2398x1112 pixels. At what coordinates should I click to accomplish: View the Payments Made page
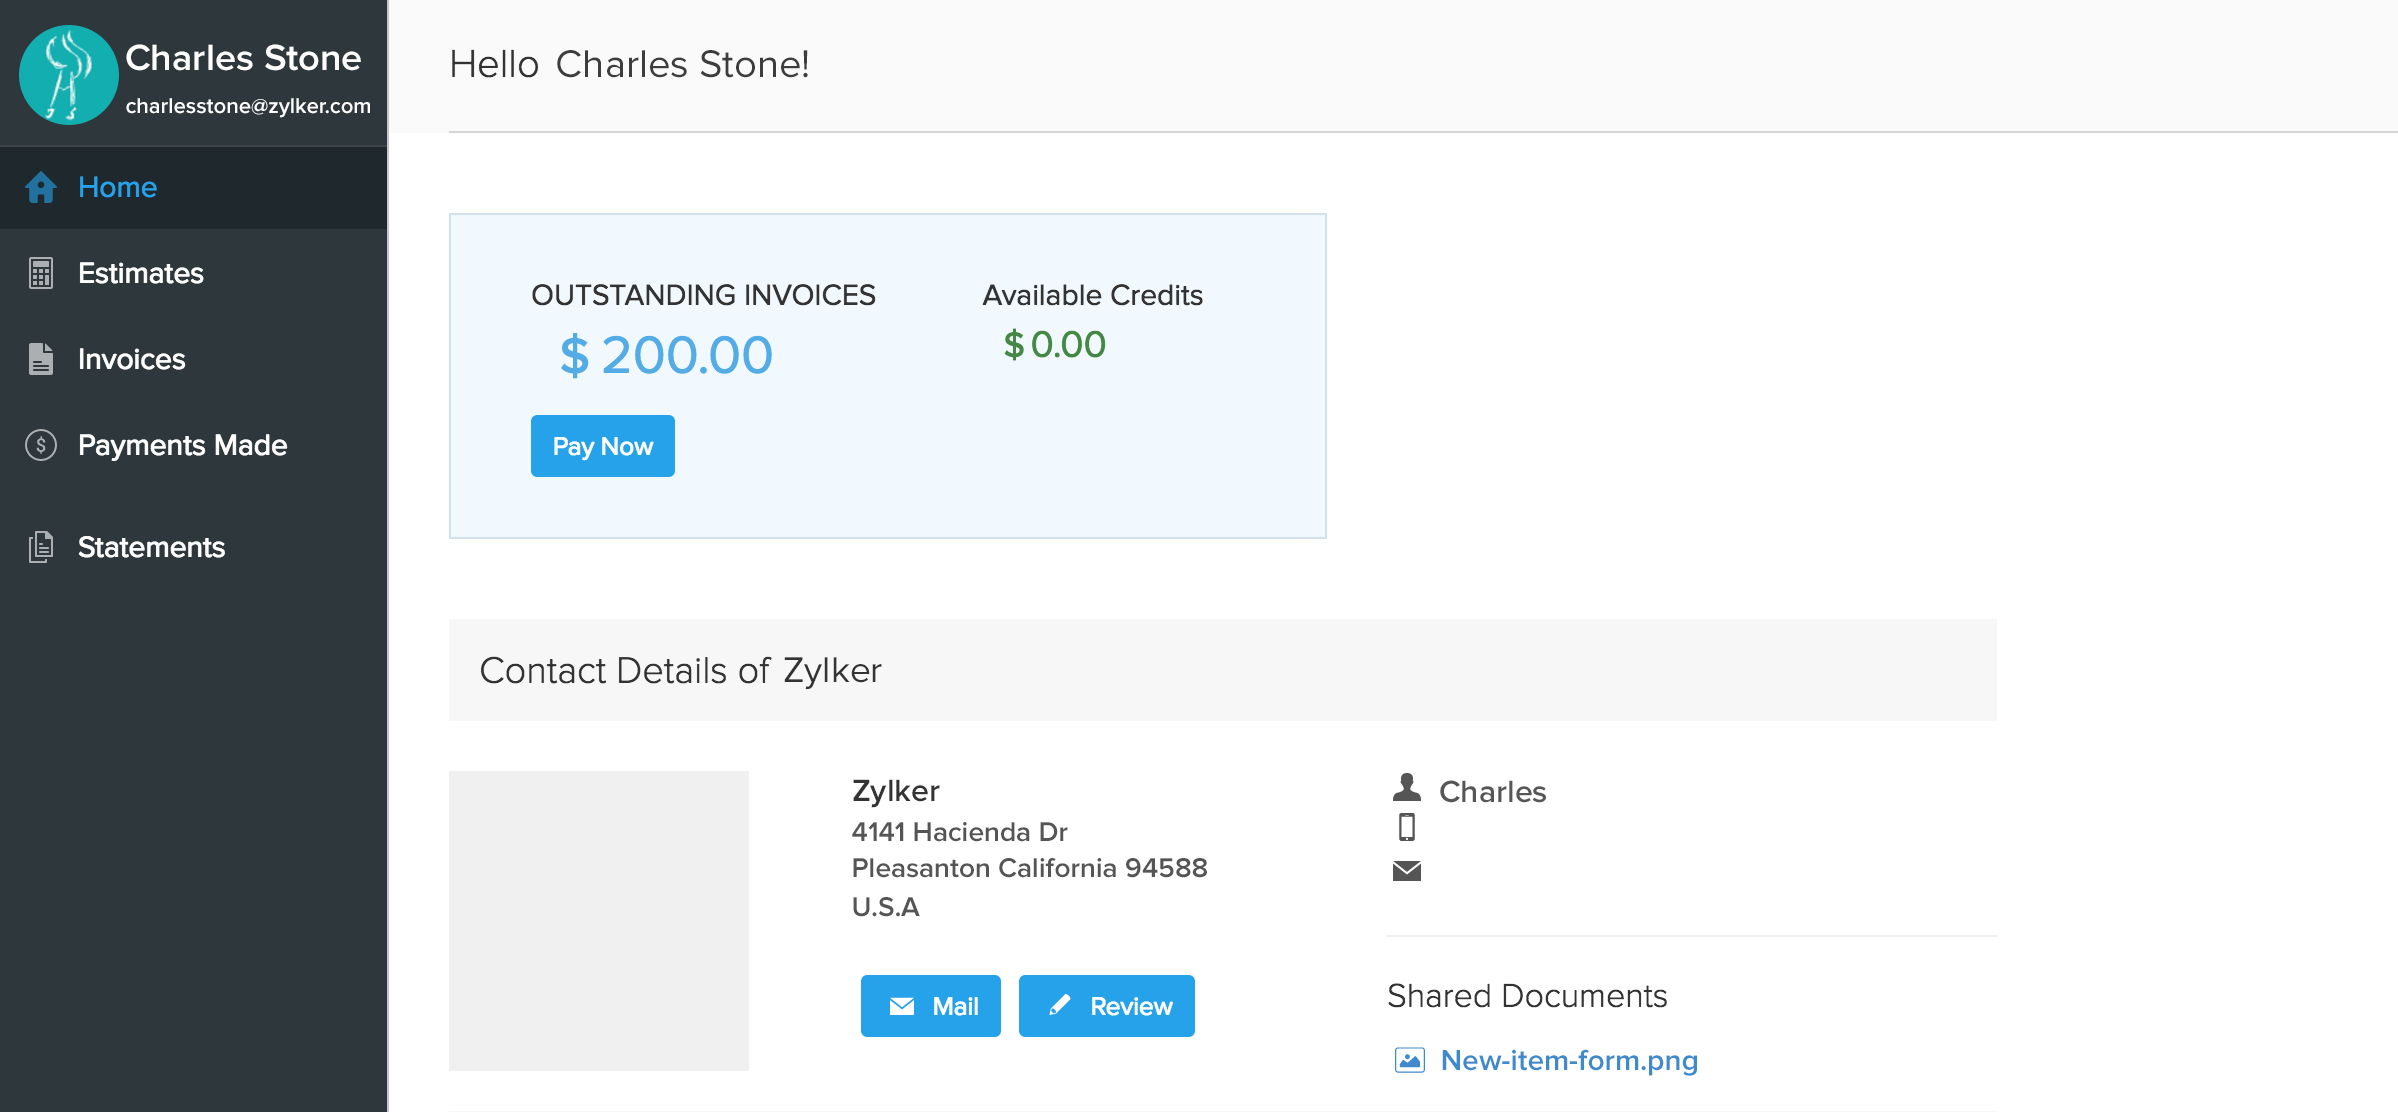click(x=193, y=445)
